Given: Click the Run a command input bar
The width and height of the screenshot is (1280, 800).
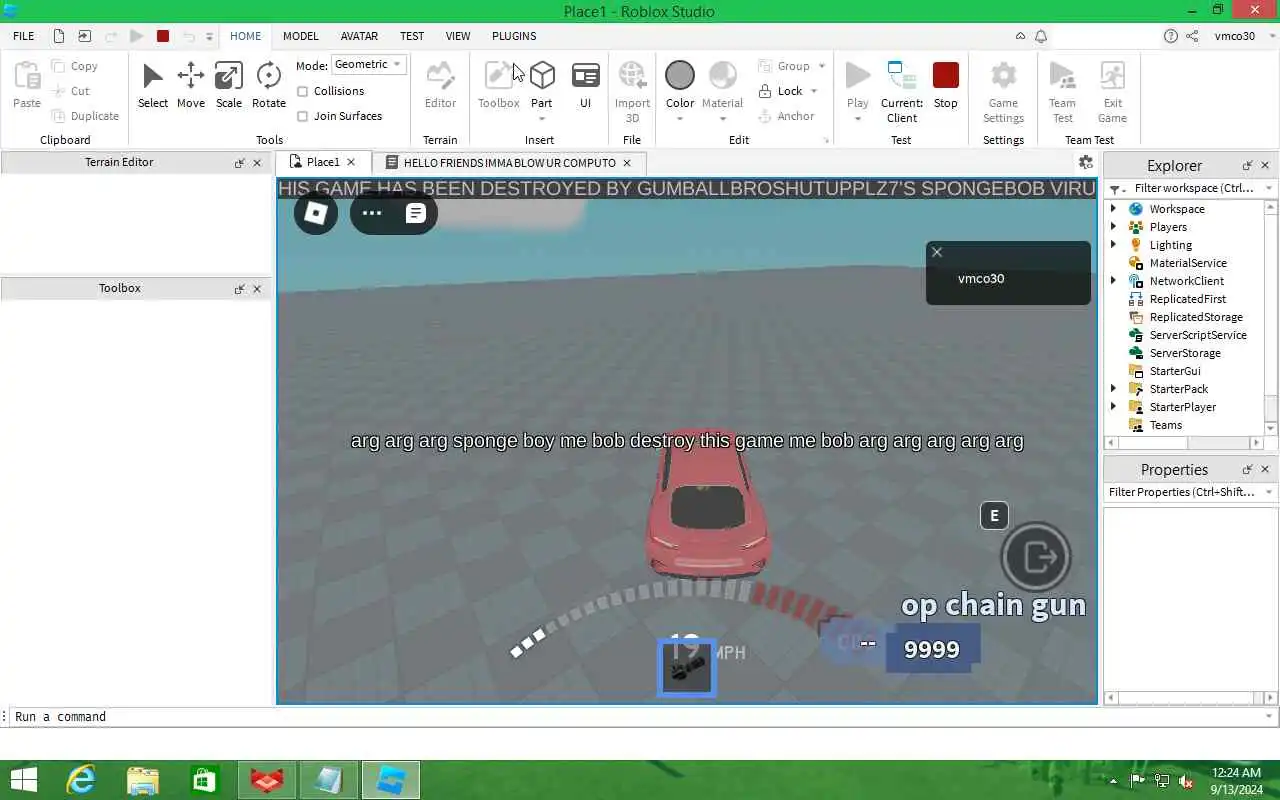Looking at the screenshot, I should [x=640, y=717].
